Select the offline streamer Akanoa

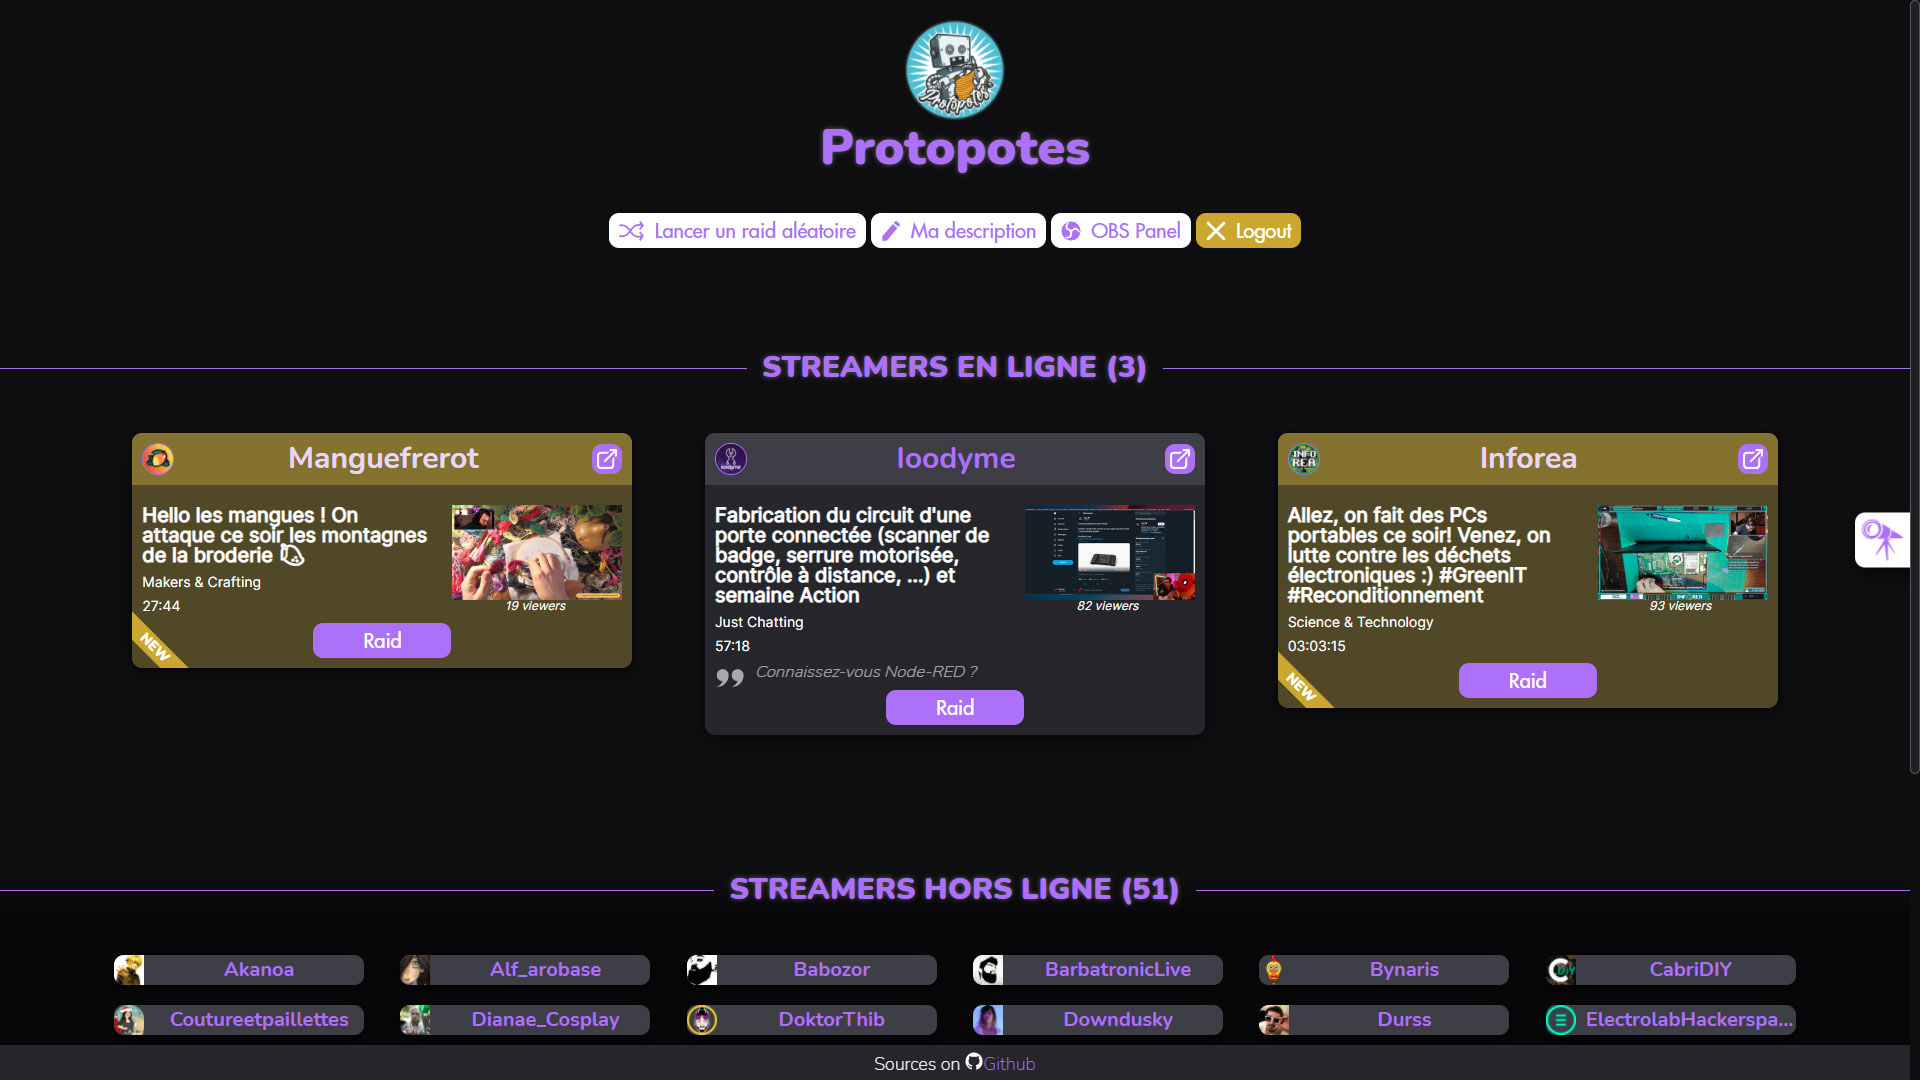239,970
